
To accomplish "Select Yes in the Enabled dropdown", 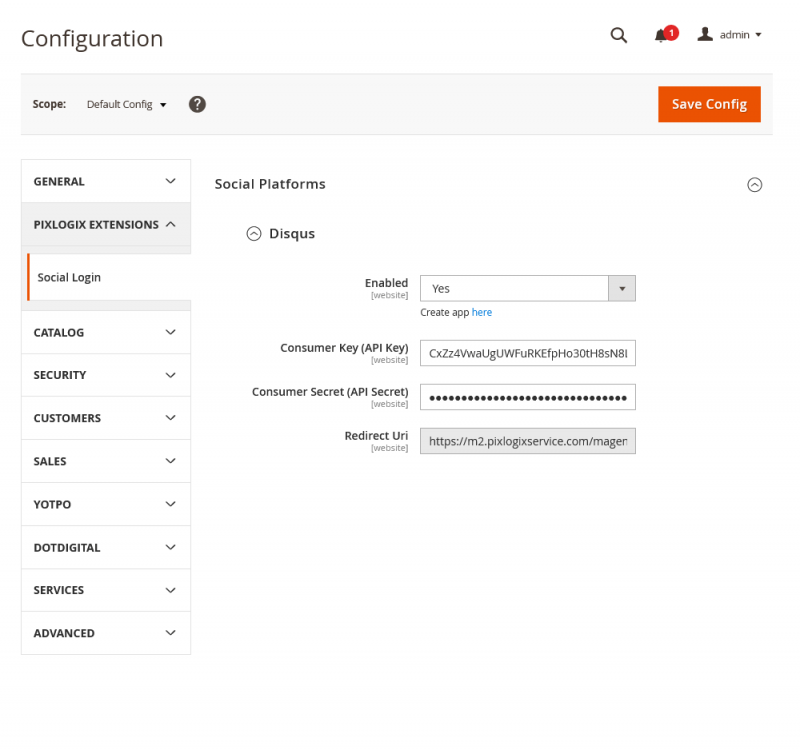I will coord(513,288).
